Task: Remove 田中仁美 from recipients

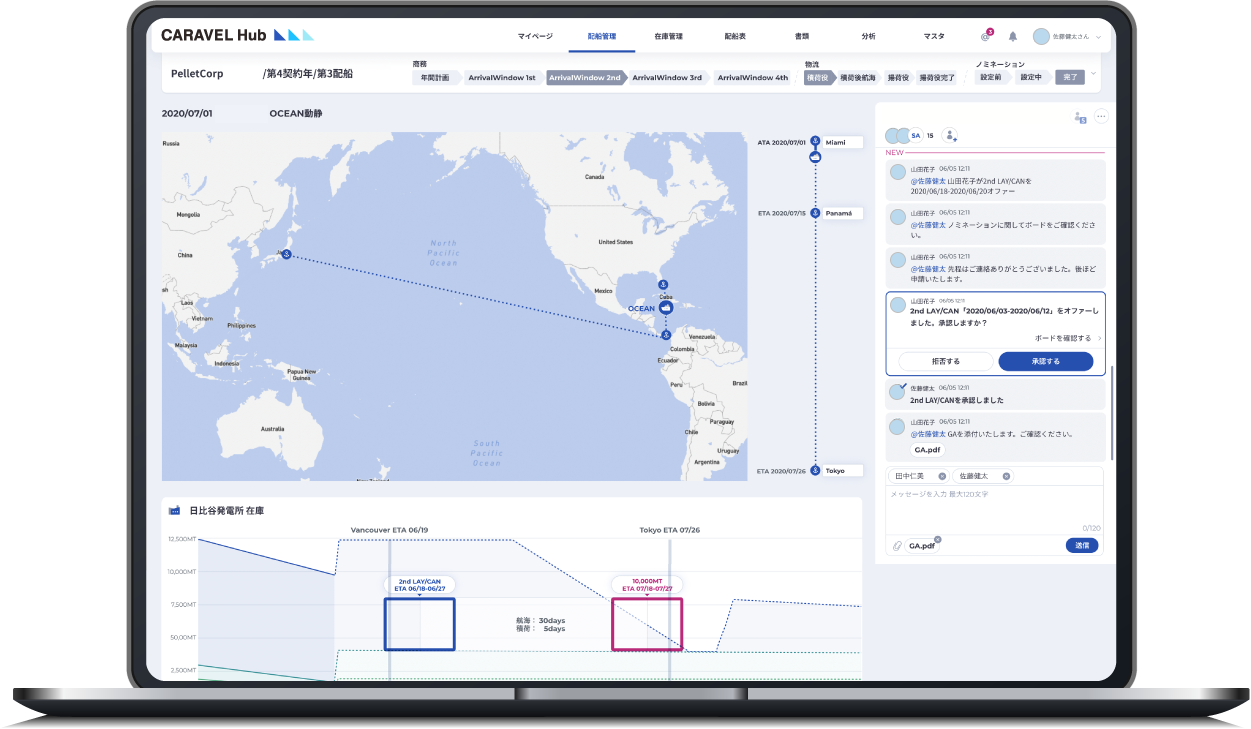Action: 942,476
